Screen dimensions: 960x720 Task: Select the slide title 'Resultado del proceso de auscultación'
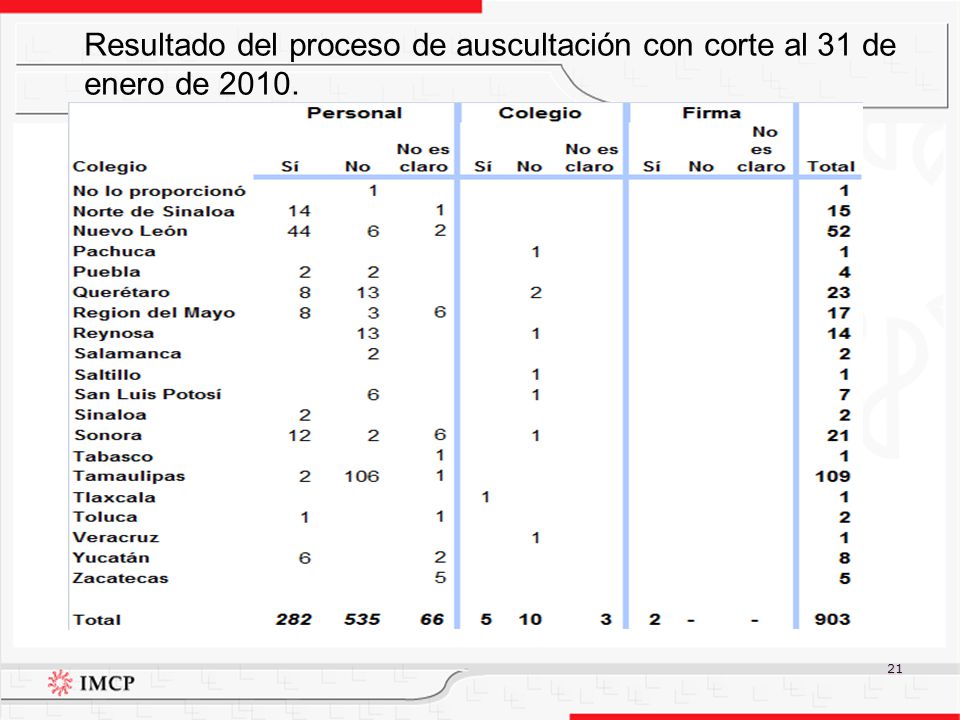tap(358, 45)
